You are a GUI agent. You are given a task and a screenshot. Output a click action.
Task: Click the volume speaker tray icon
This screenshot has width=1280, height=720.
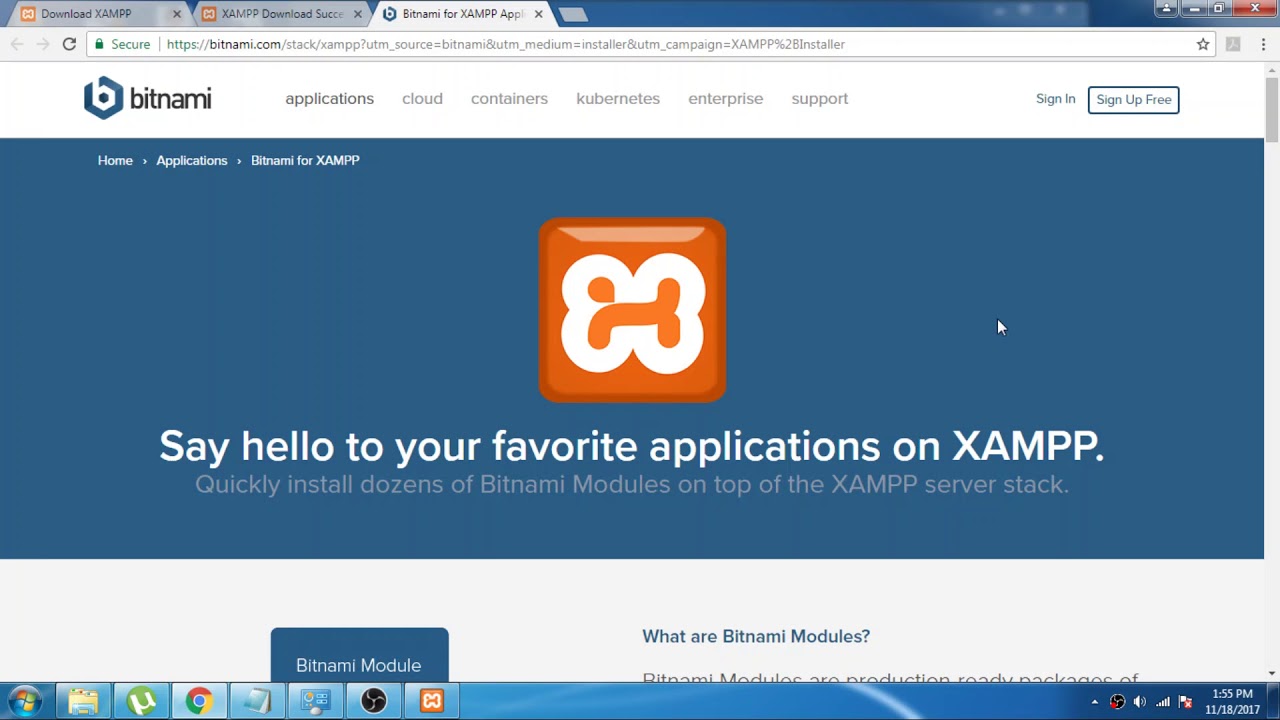(x=1140, y=702)
